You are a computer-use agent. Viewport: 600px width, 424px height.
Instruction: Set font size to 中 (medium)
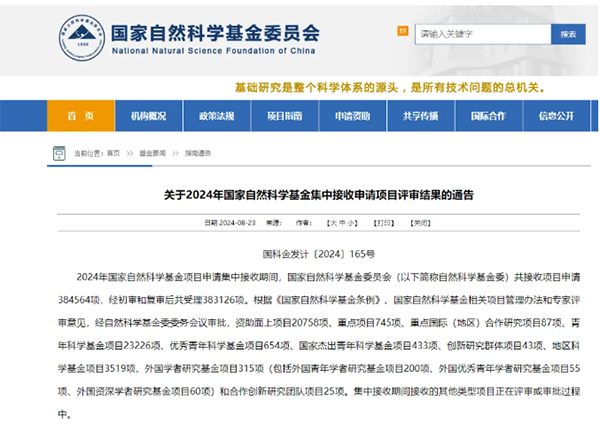pos(342,223)
